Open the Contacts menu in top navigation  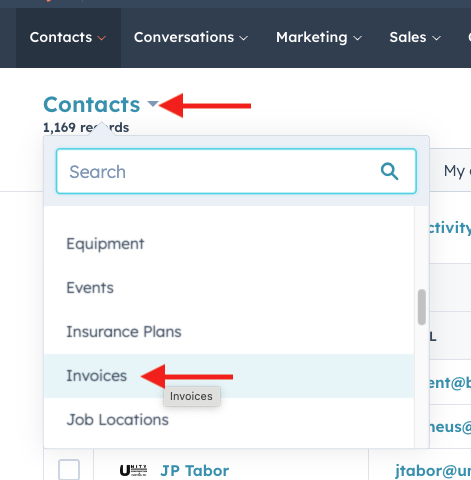[68, 38]
